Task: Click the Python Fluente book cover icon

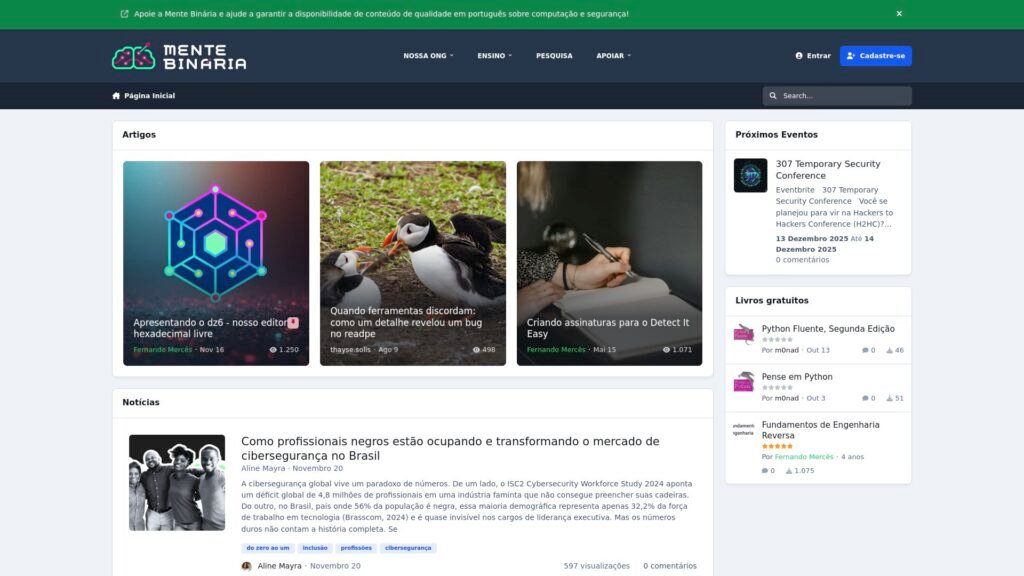Action: tap(743, 333)
